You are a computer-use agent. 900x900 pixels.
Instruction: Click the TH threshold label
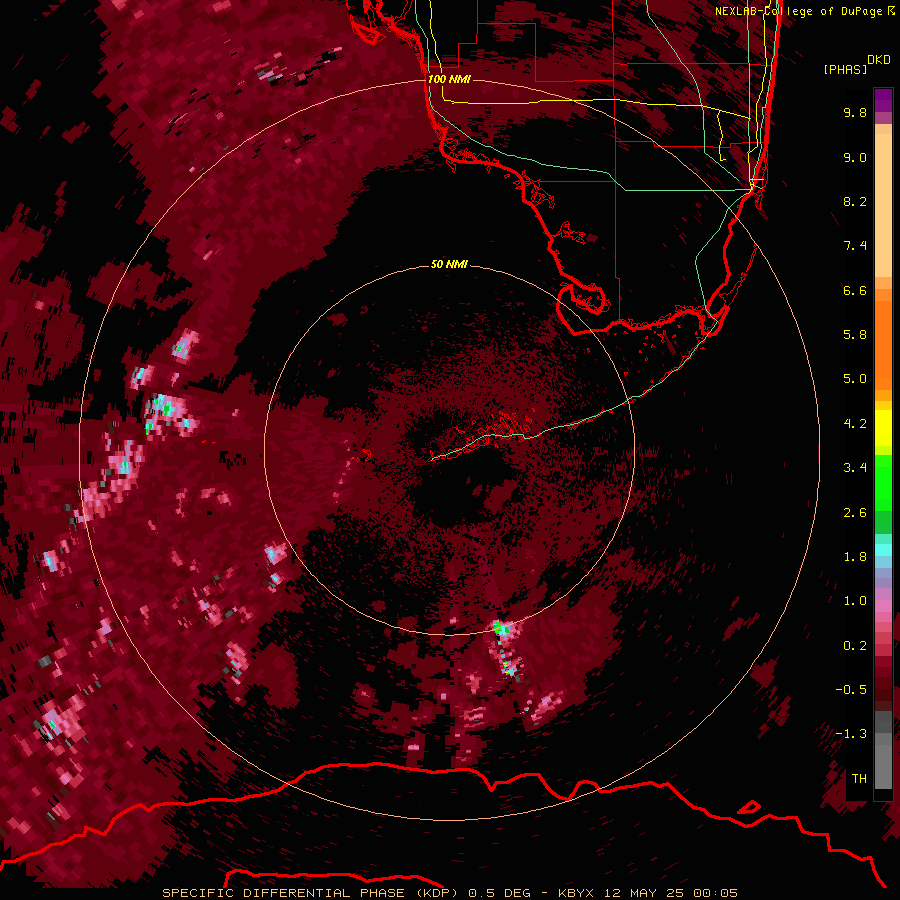[859, 779]
